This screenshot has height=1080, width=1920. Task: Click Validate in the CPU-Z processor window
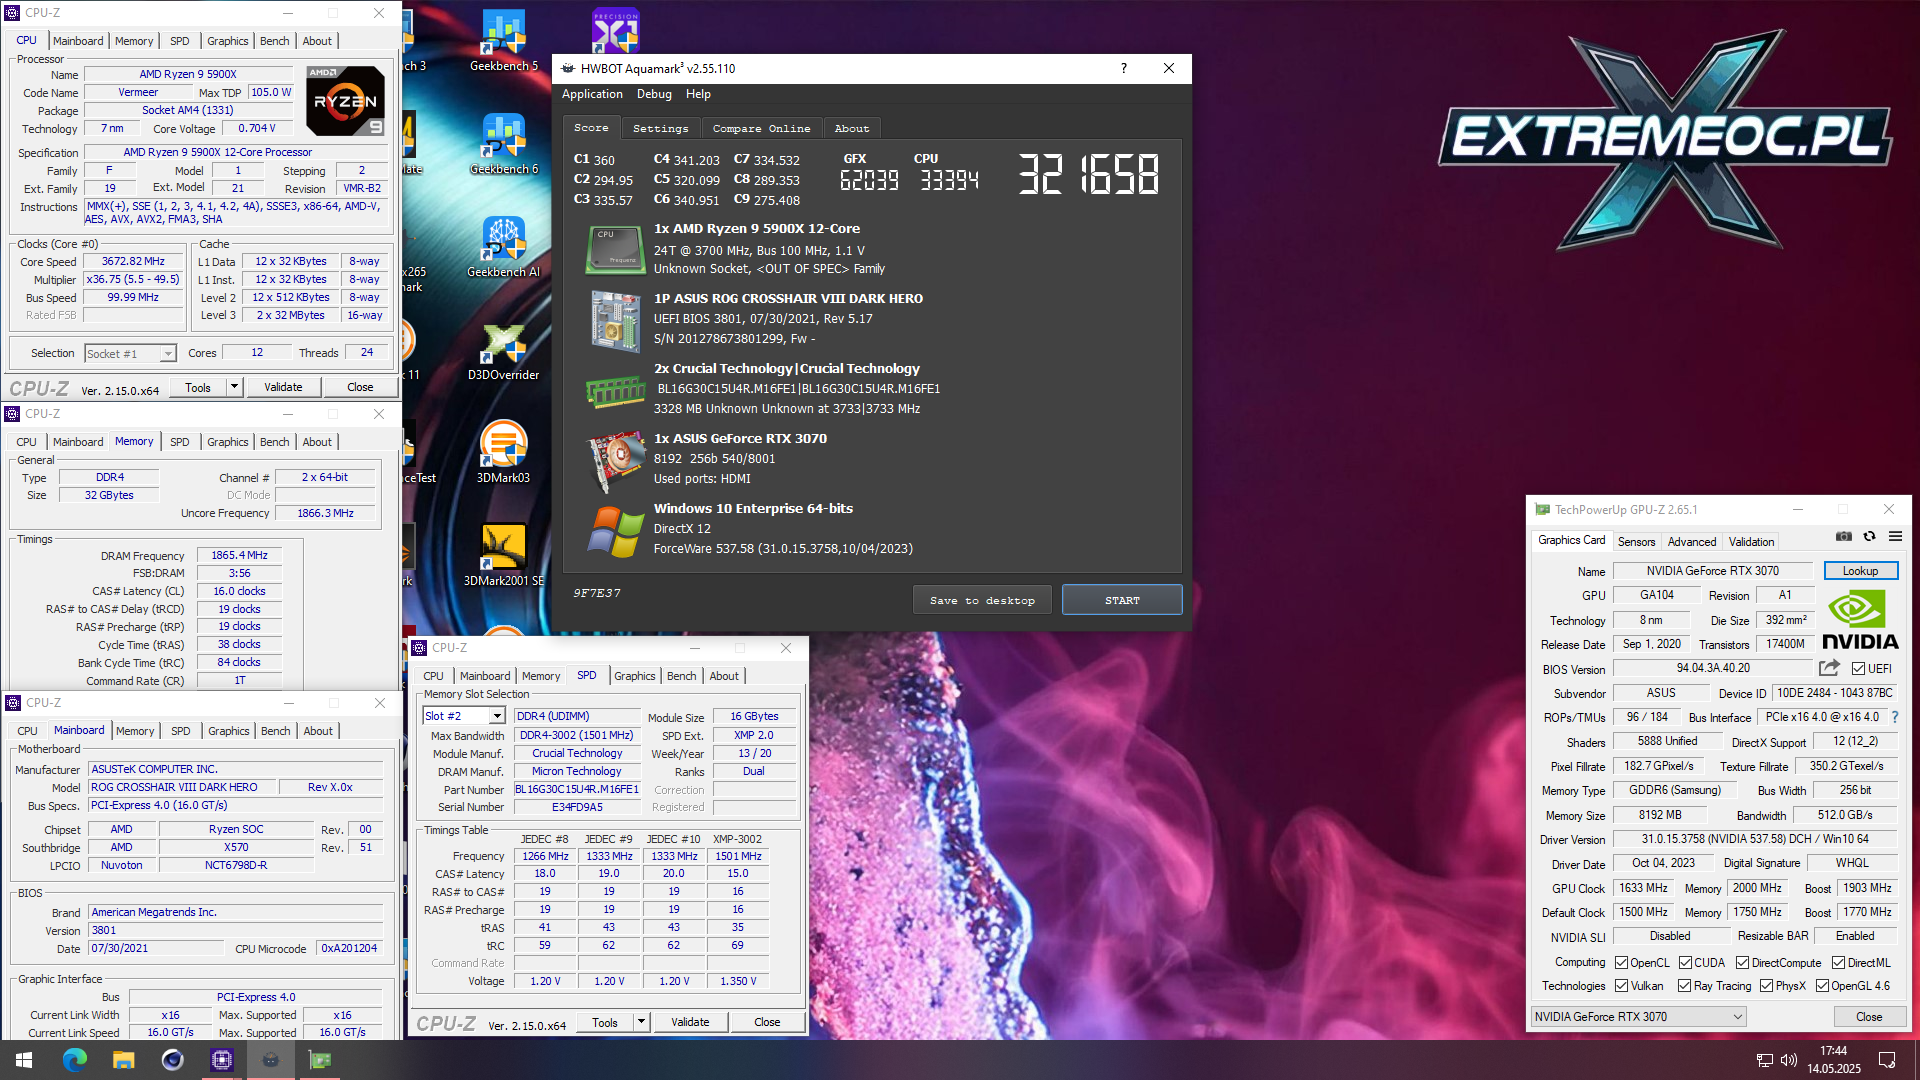(283, 387)
